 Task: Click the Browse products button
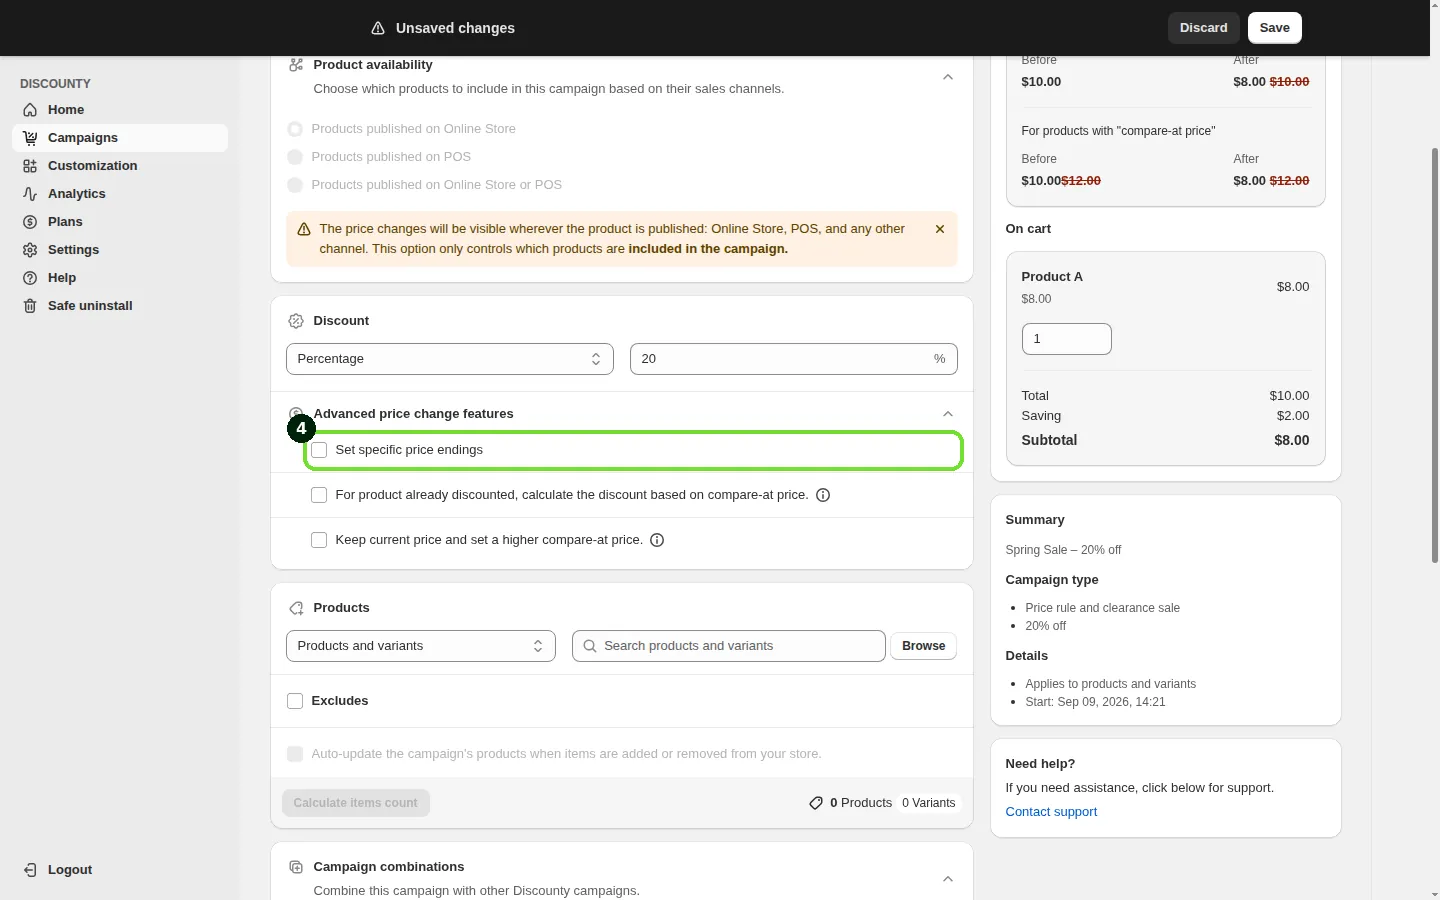coord(924,646)
